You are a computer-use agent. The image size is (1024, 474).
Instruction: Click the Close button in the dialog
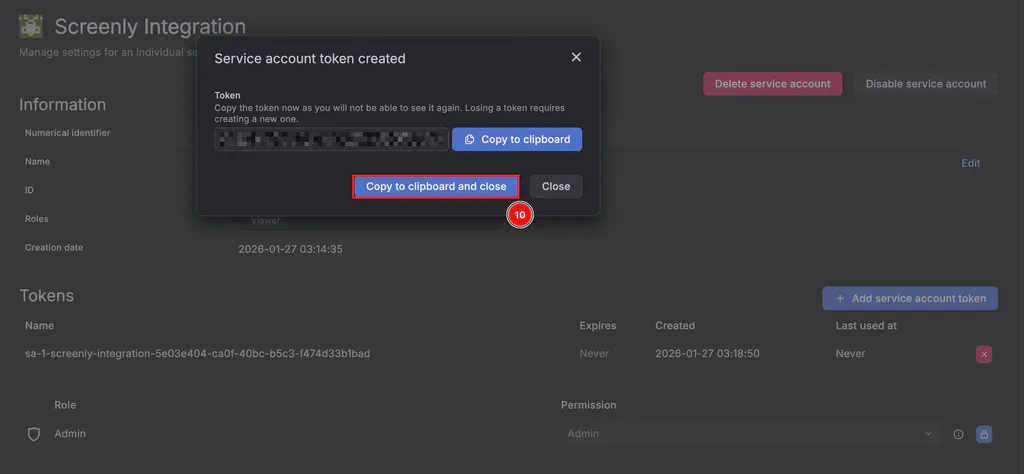[x=556, y=186]
